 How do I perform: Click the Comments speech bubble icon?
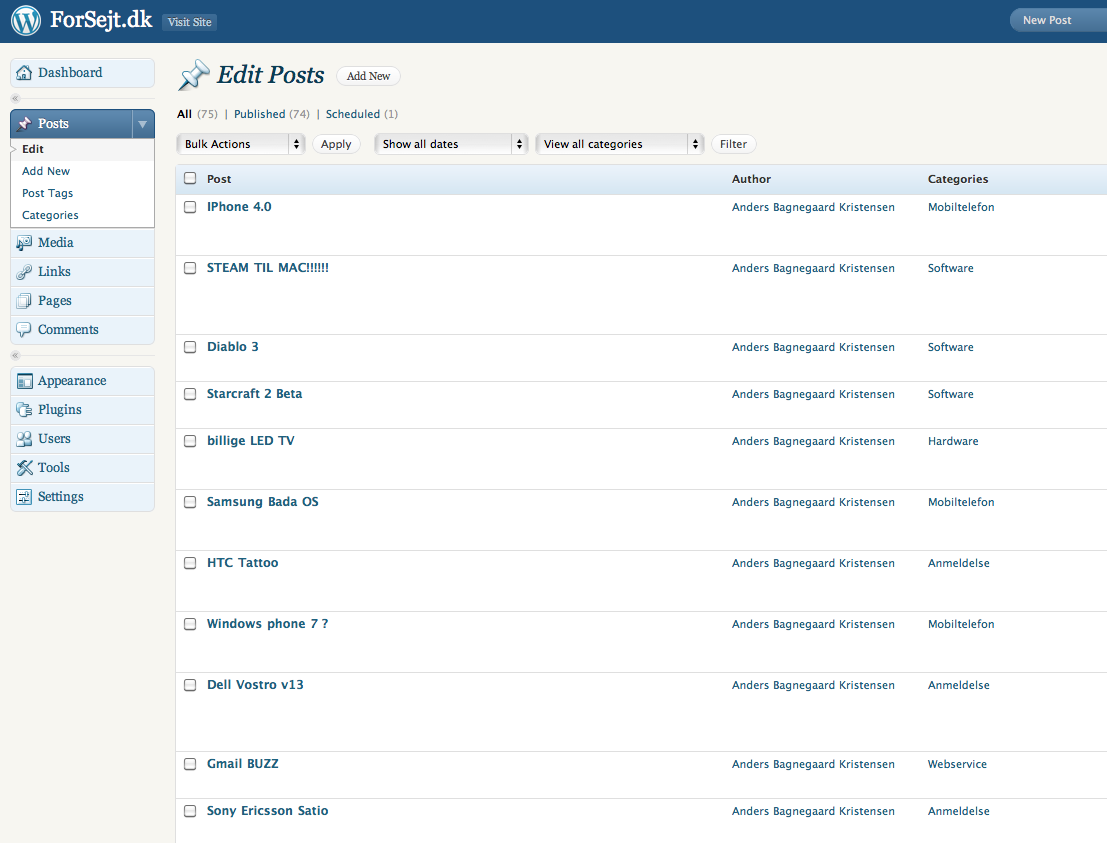tap(24, 330)
